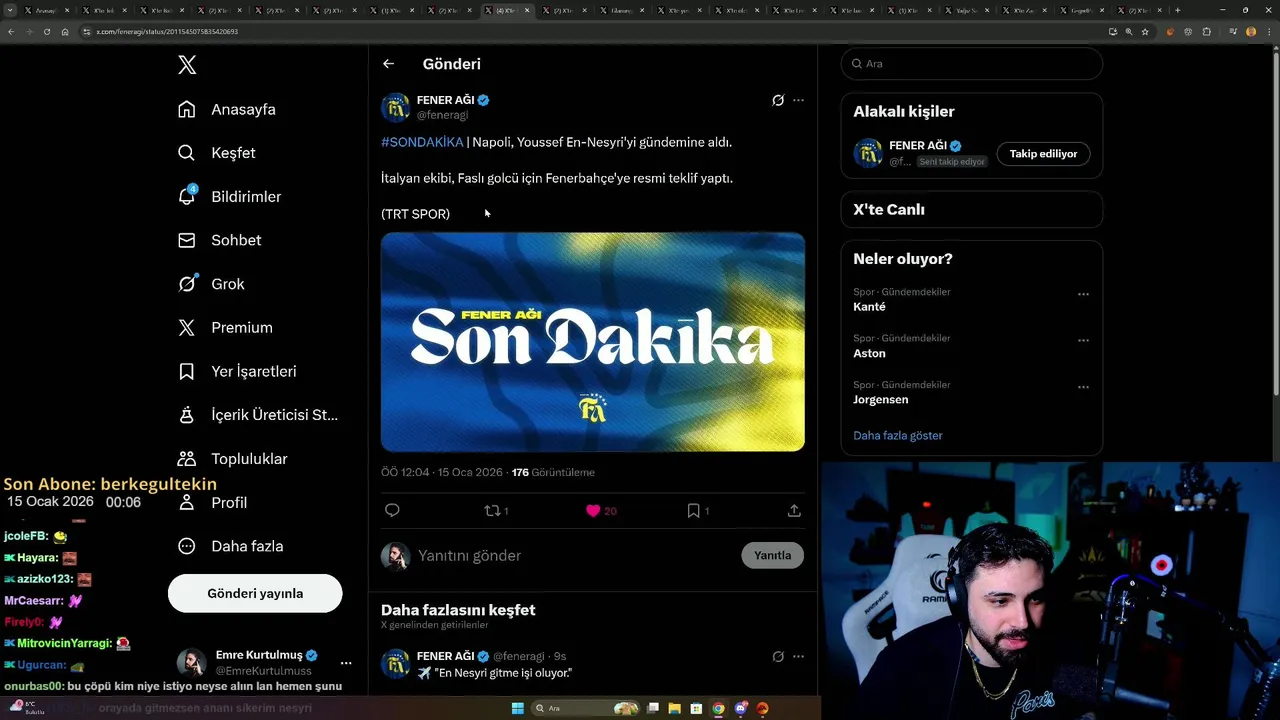
Task: Open File Explorer from the taskbar
Action: [x=675, y=708]
